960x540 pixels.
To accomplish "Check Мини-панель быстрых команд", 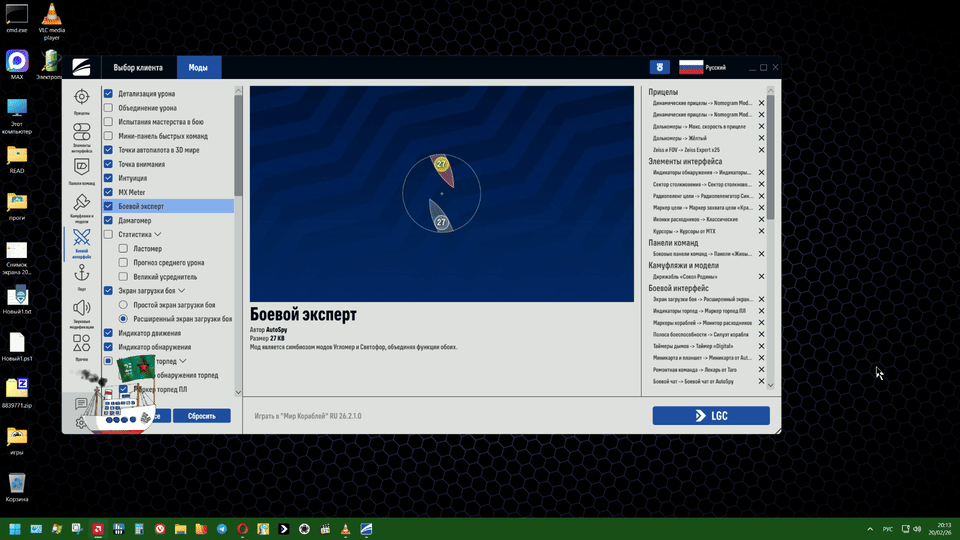I will pos(108,136).
